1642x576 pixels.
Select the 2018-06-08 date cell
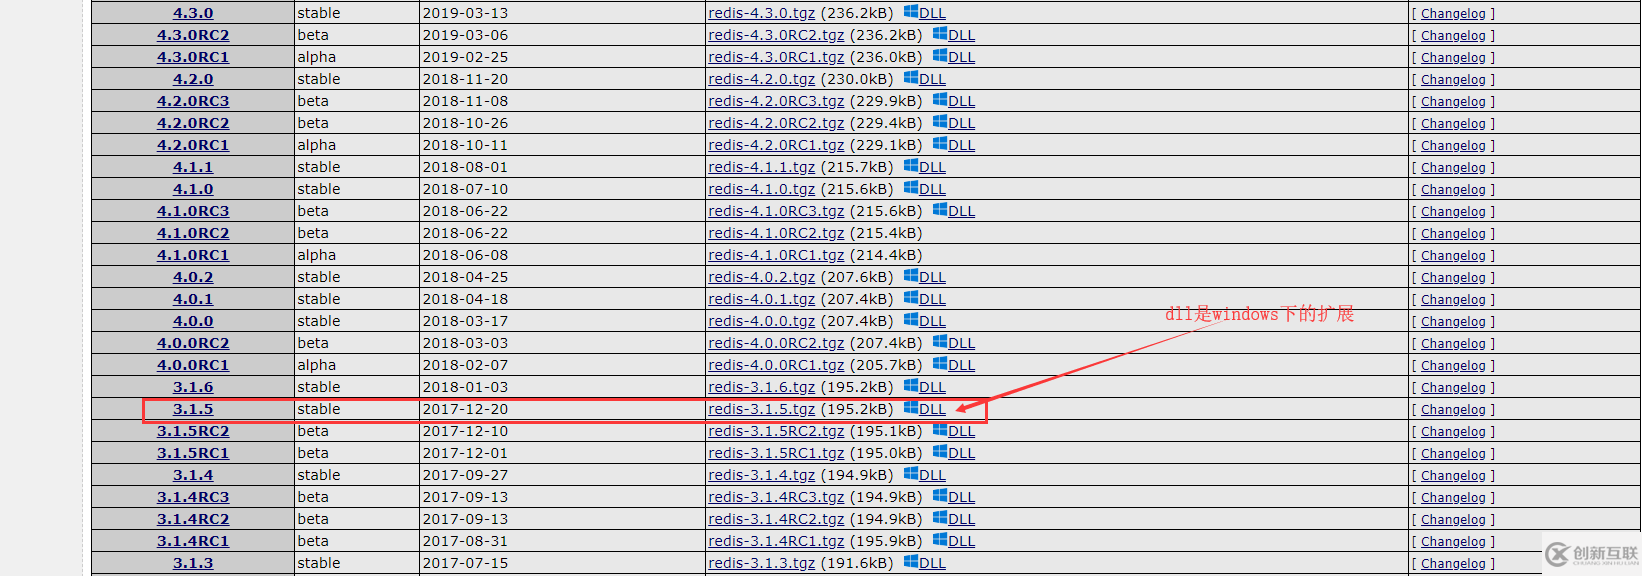(x=562, y=255)
